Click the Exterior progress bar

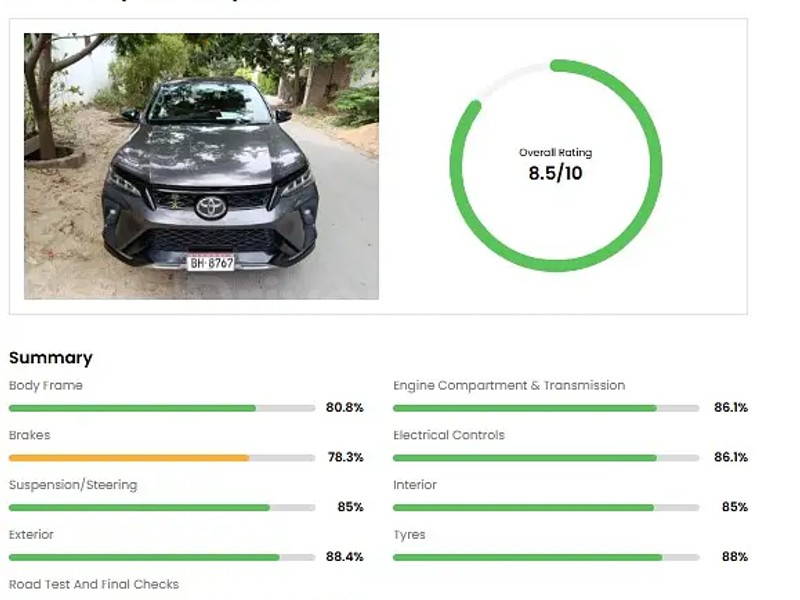pos(161,557)
